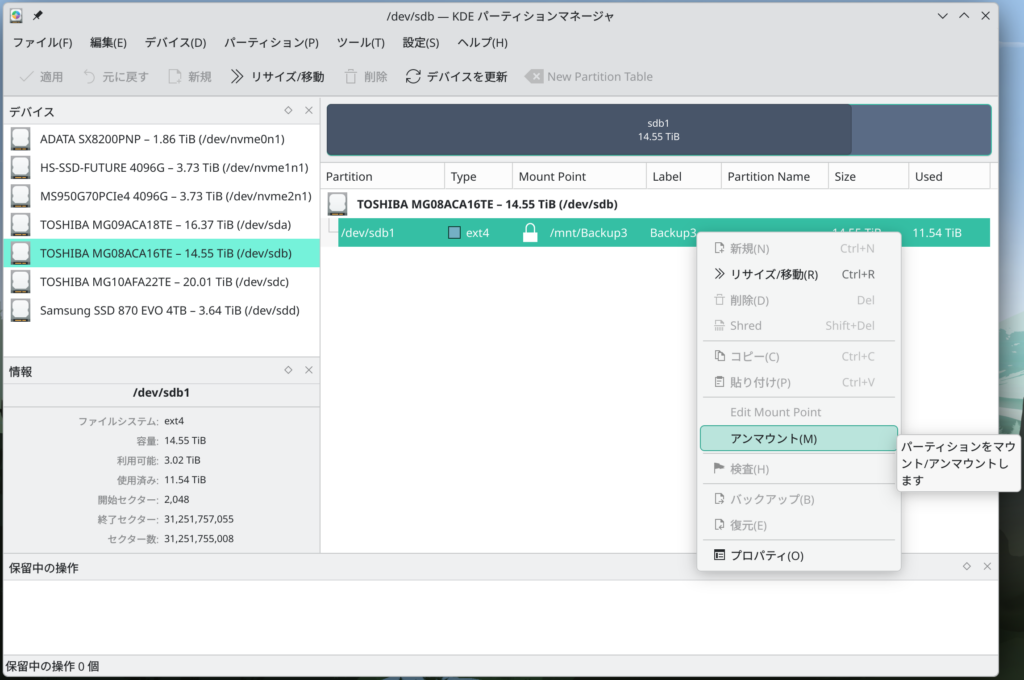Select the ADATA SX8200PNP device
The width and height of the screenshot is (1024, 680).
tap(160, 139)
